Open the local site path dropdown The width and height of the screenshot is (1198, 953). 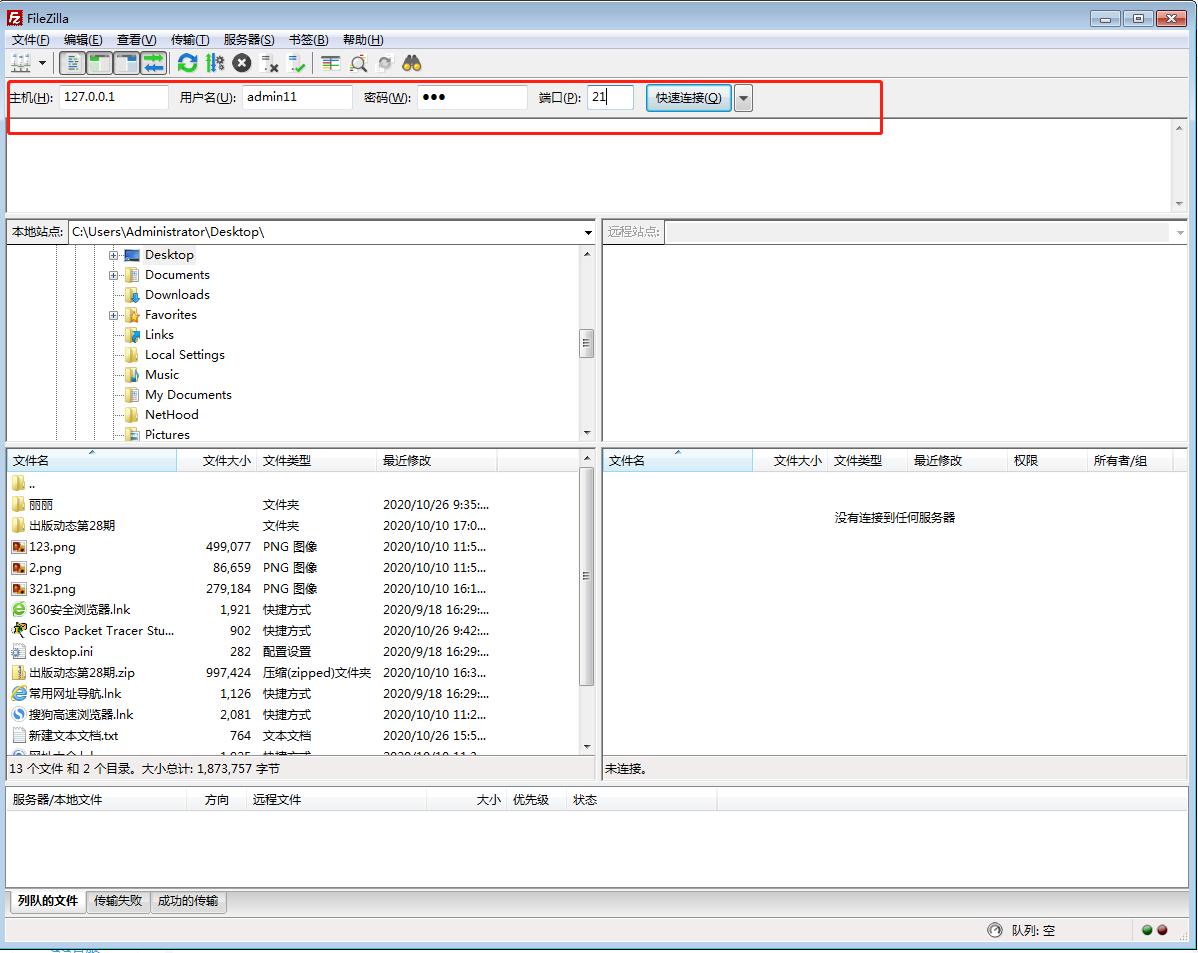coord(588,232)
